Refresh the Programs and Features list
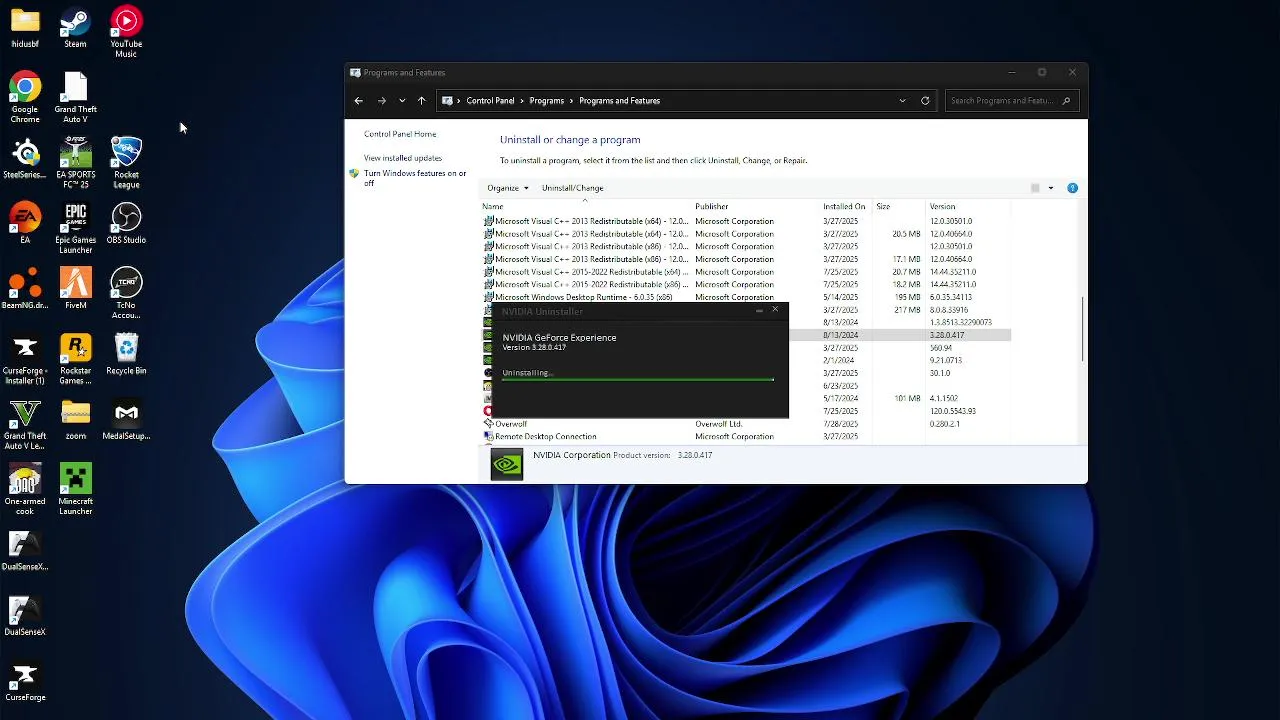 (x=925, y=100)
